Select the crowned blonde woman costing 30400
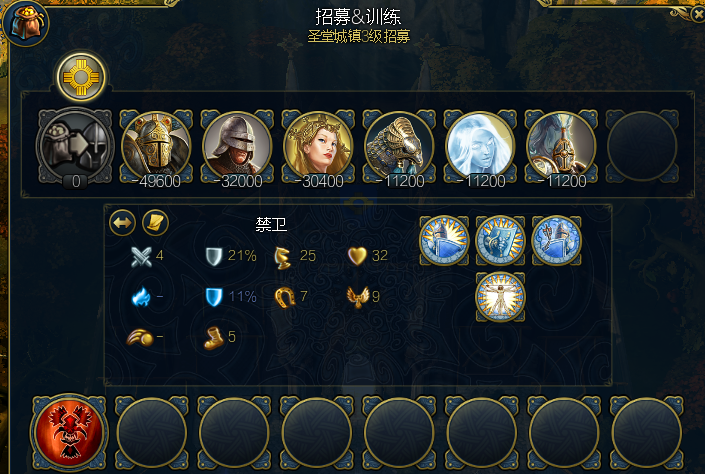The width and height of the screenshot is (705, 474). coord(318,147)
